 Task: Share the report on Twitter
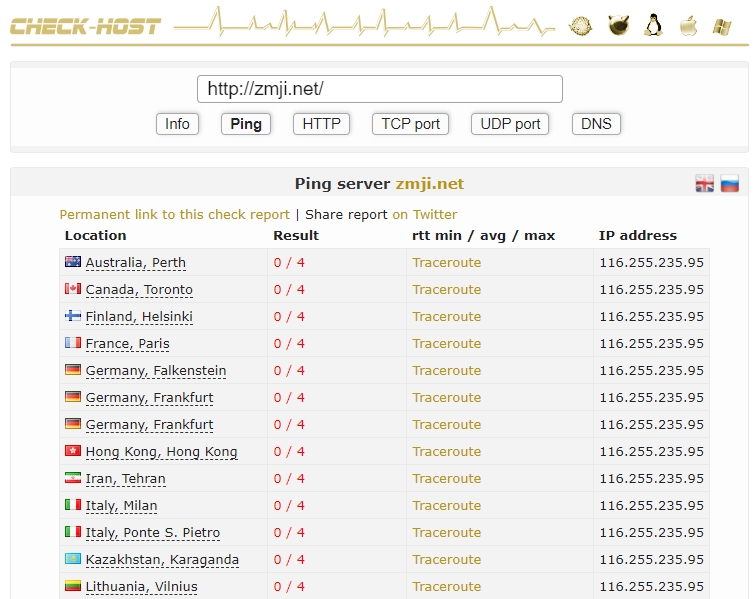click(424, 214)
